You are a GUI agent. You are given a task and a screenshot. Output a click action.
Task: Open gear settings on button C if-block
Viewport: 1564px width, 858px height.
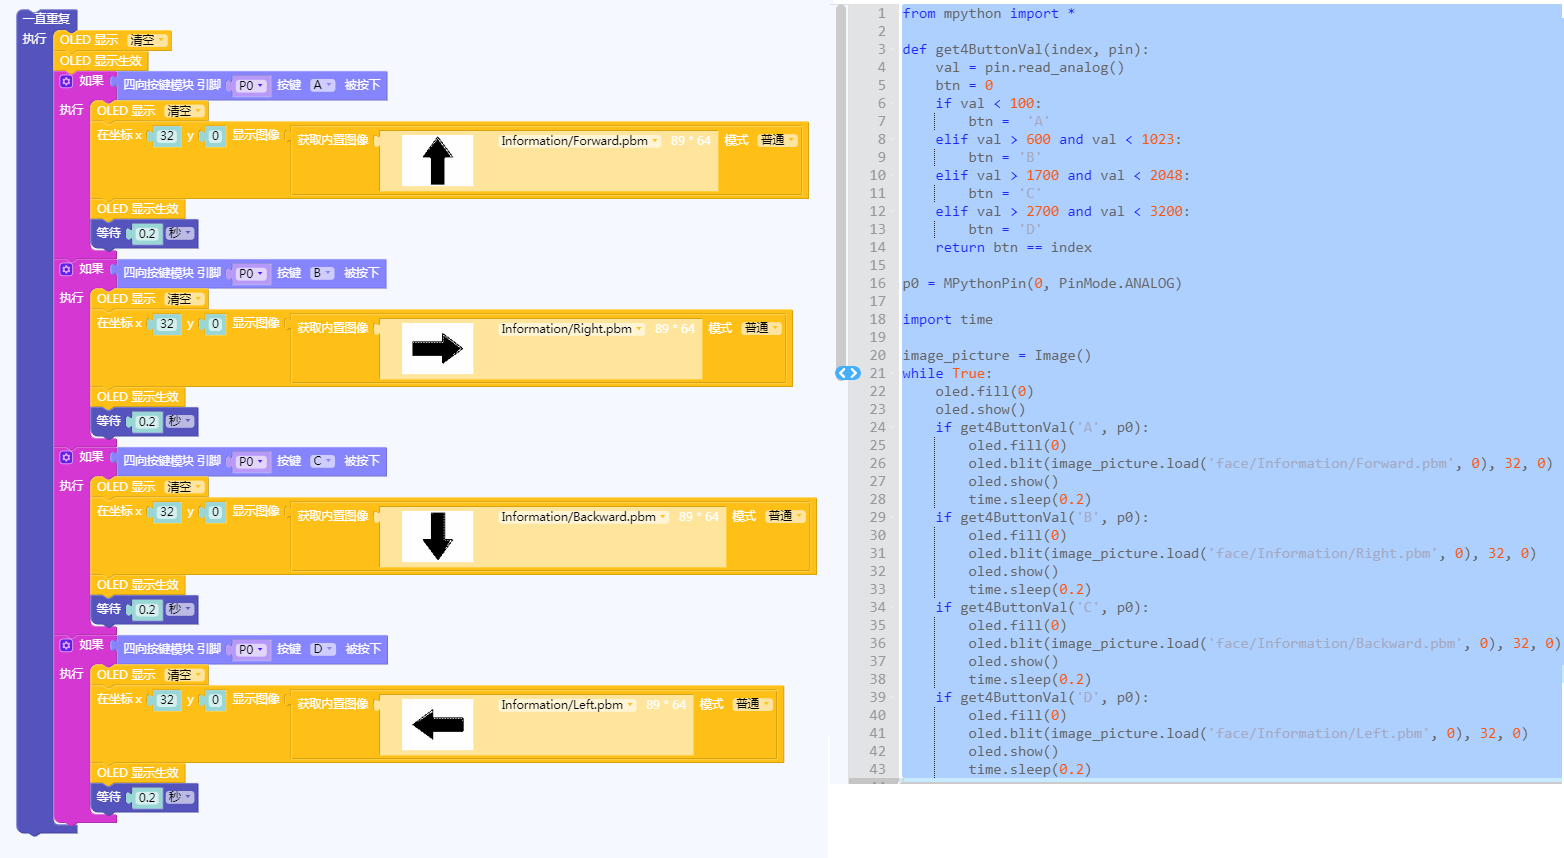click(66, 457)
